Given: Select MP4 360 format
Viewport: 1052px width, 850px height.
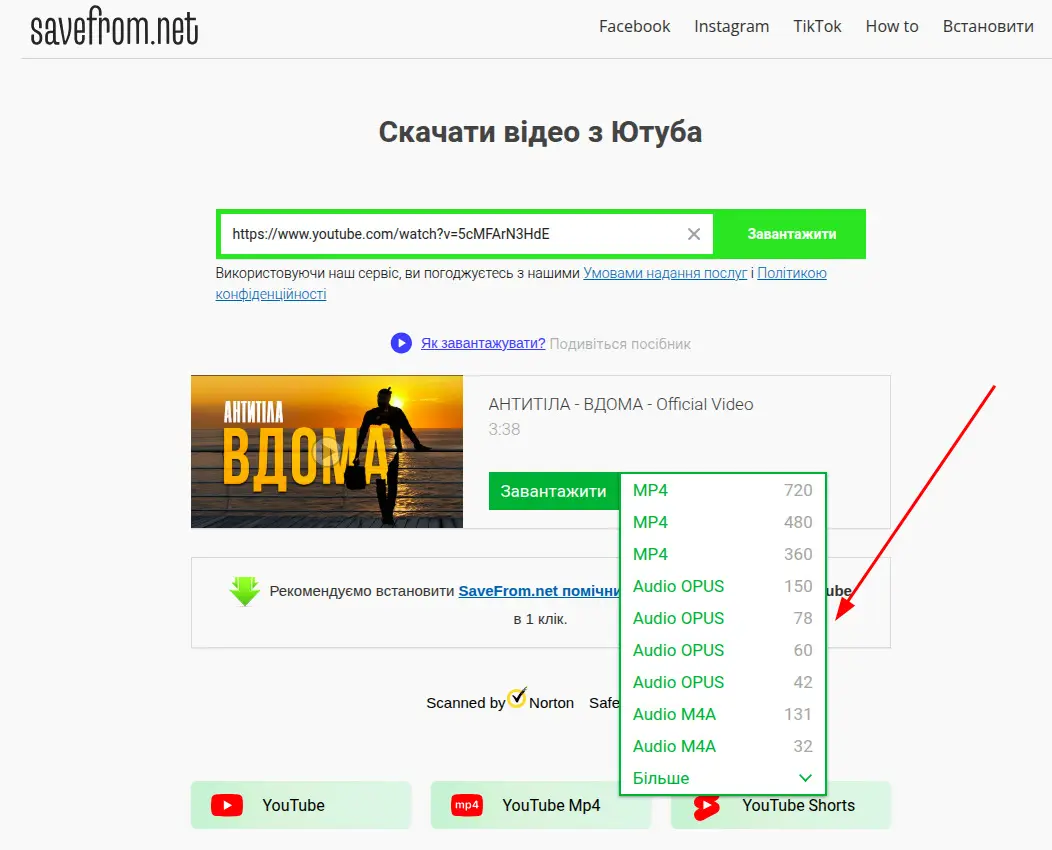Looking at the screenshot, I should (723, 554).
